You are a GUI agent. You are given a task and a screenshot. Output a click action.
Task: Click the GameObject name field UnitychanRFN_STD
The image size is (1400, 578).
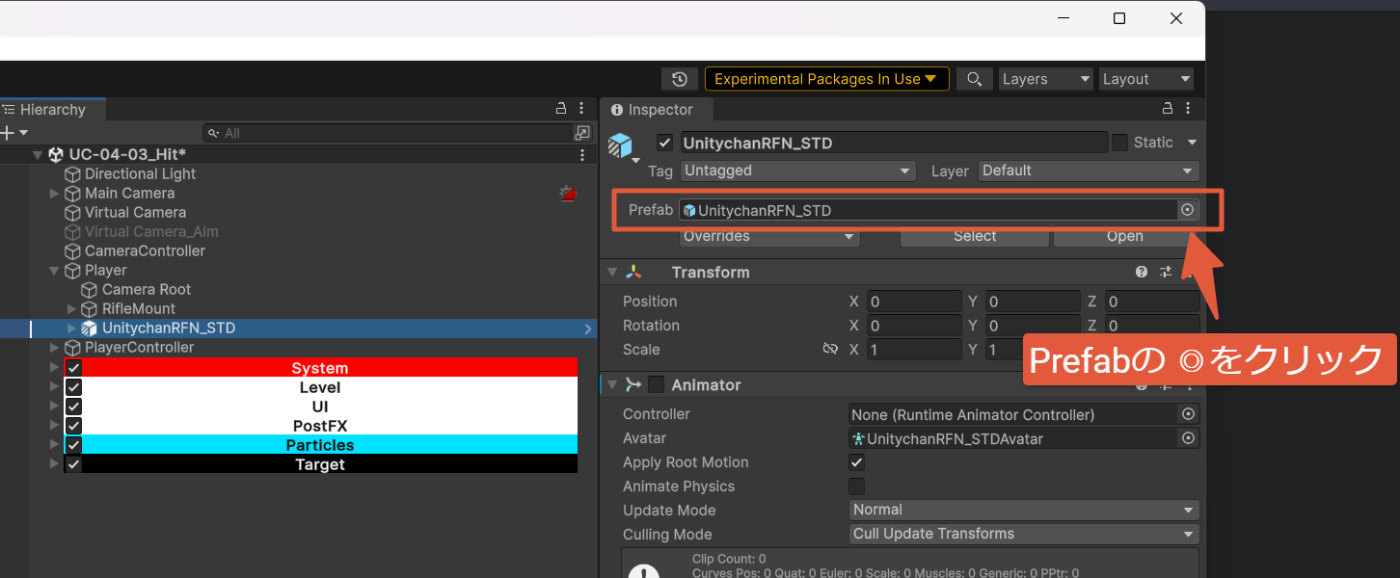894,143
